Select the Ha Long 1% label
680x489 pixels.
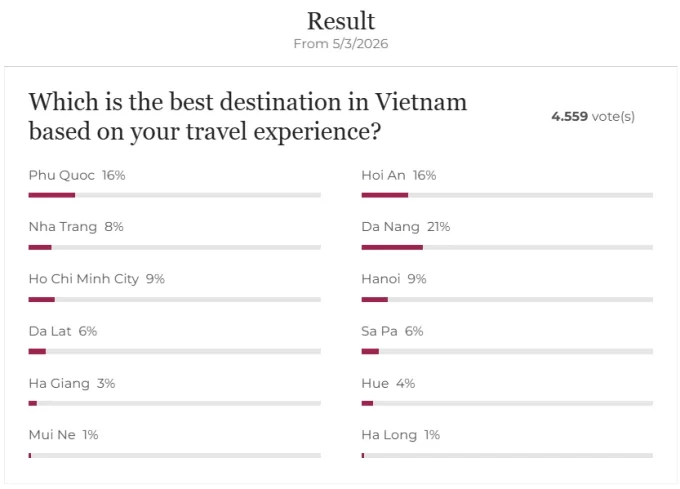(400, 435)
